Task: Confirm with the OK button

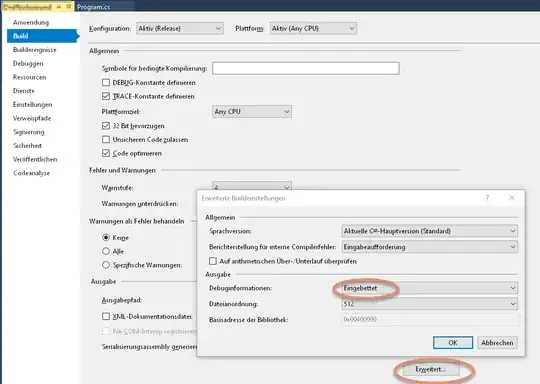Action: 453,343
